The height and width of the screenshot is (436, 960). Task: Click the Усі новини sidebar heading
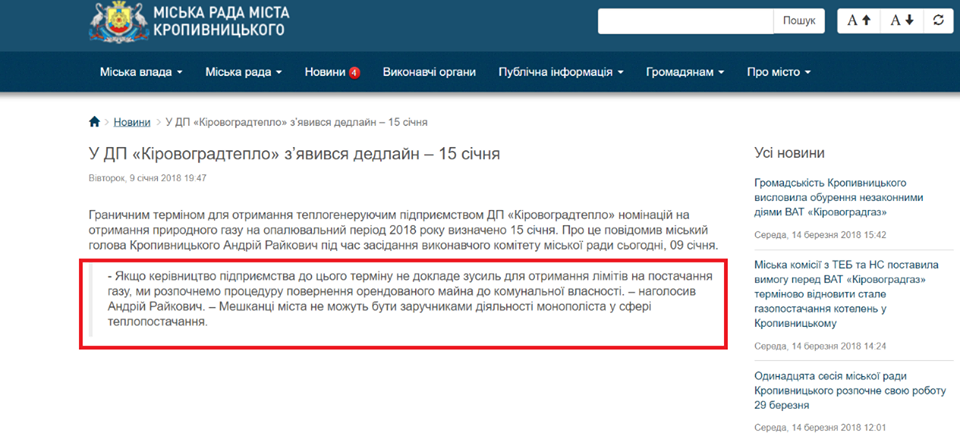point(789,153)
